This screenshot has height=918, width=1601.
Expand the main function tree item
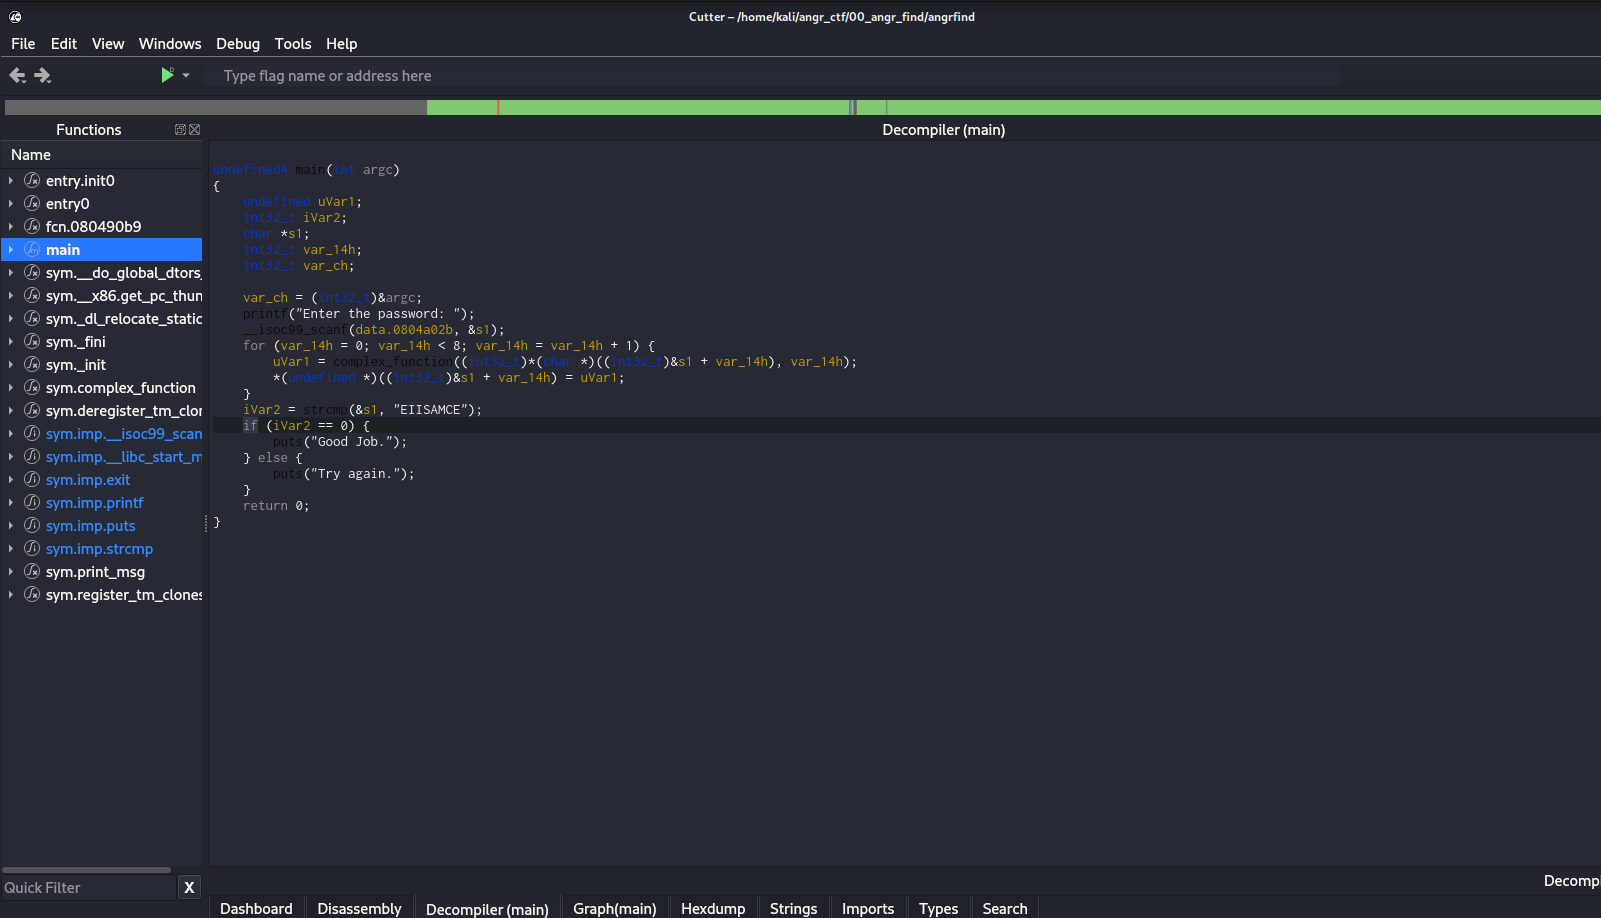pyautogui.click(x=11, y=250)
